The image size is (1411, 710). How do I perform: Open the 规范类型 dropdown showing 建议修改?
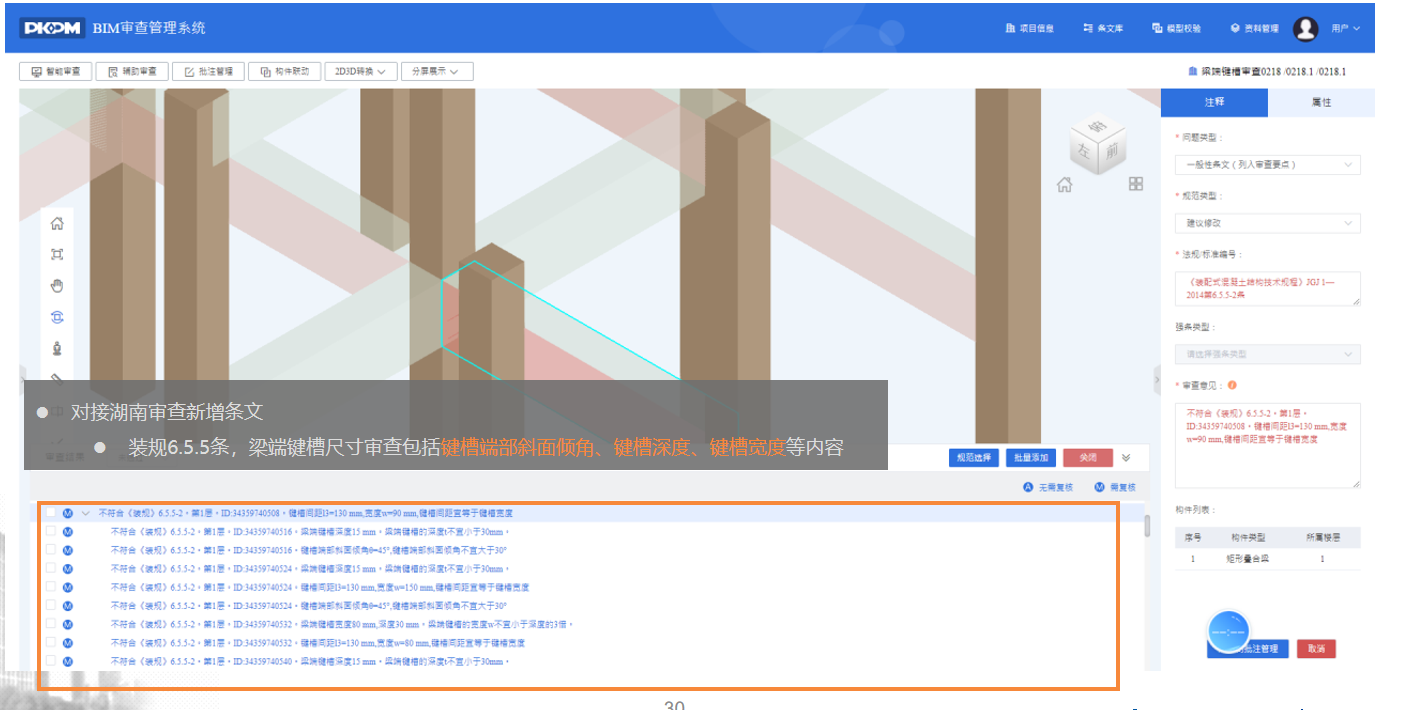[1267, 223]
